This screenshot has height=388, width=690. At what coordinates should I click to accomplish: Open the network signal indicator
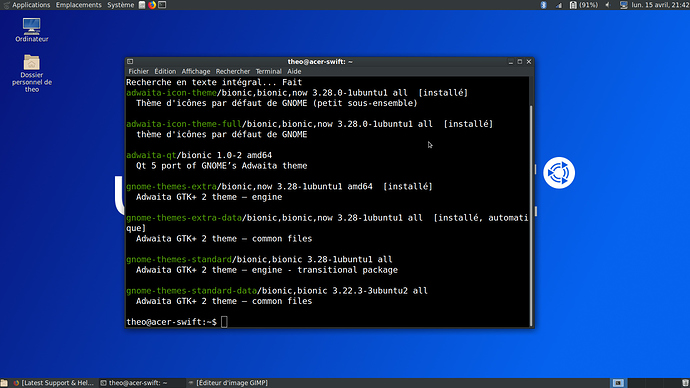coord(558,5)
